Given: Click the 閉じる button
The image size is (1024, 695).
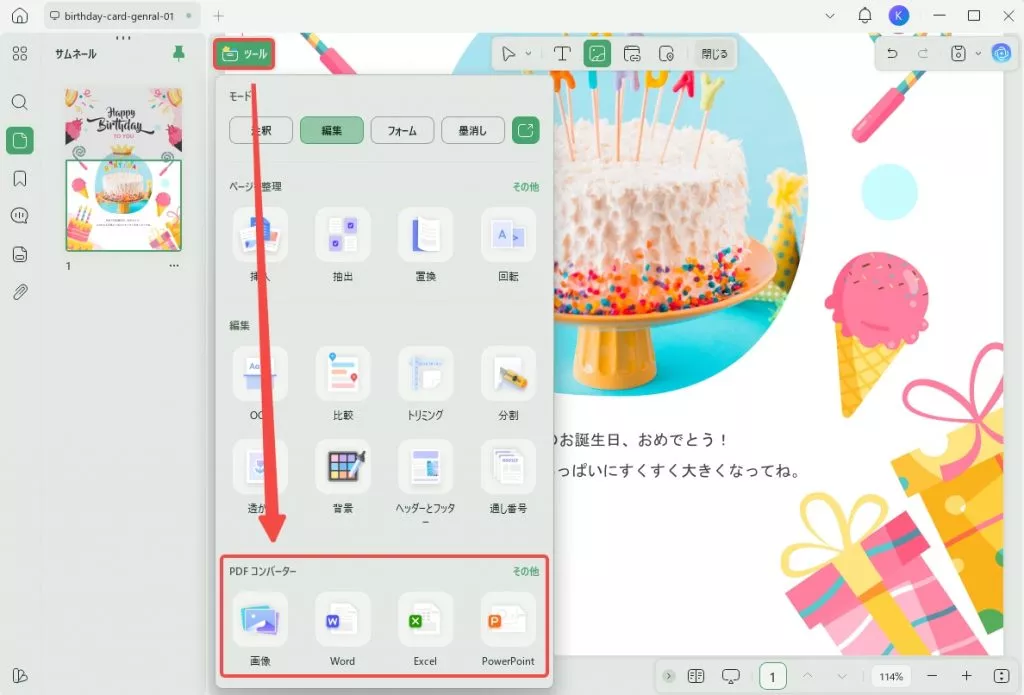Looking at the screenshot, I should 714,53.
